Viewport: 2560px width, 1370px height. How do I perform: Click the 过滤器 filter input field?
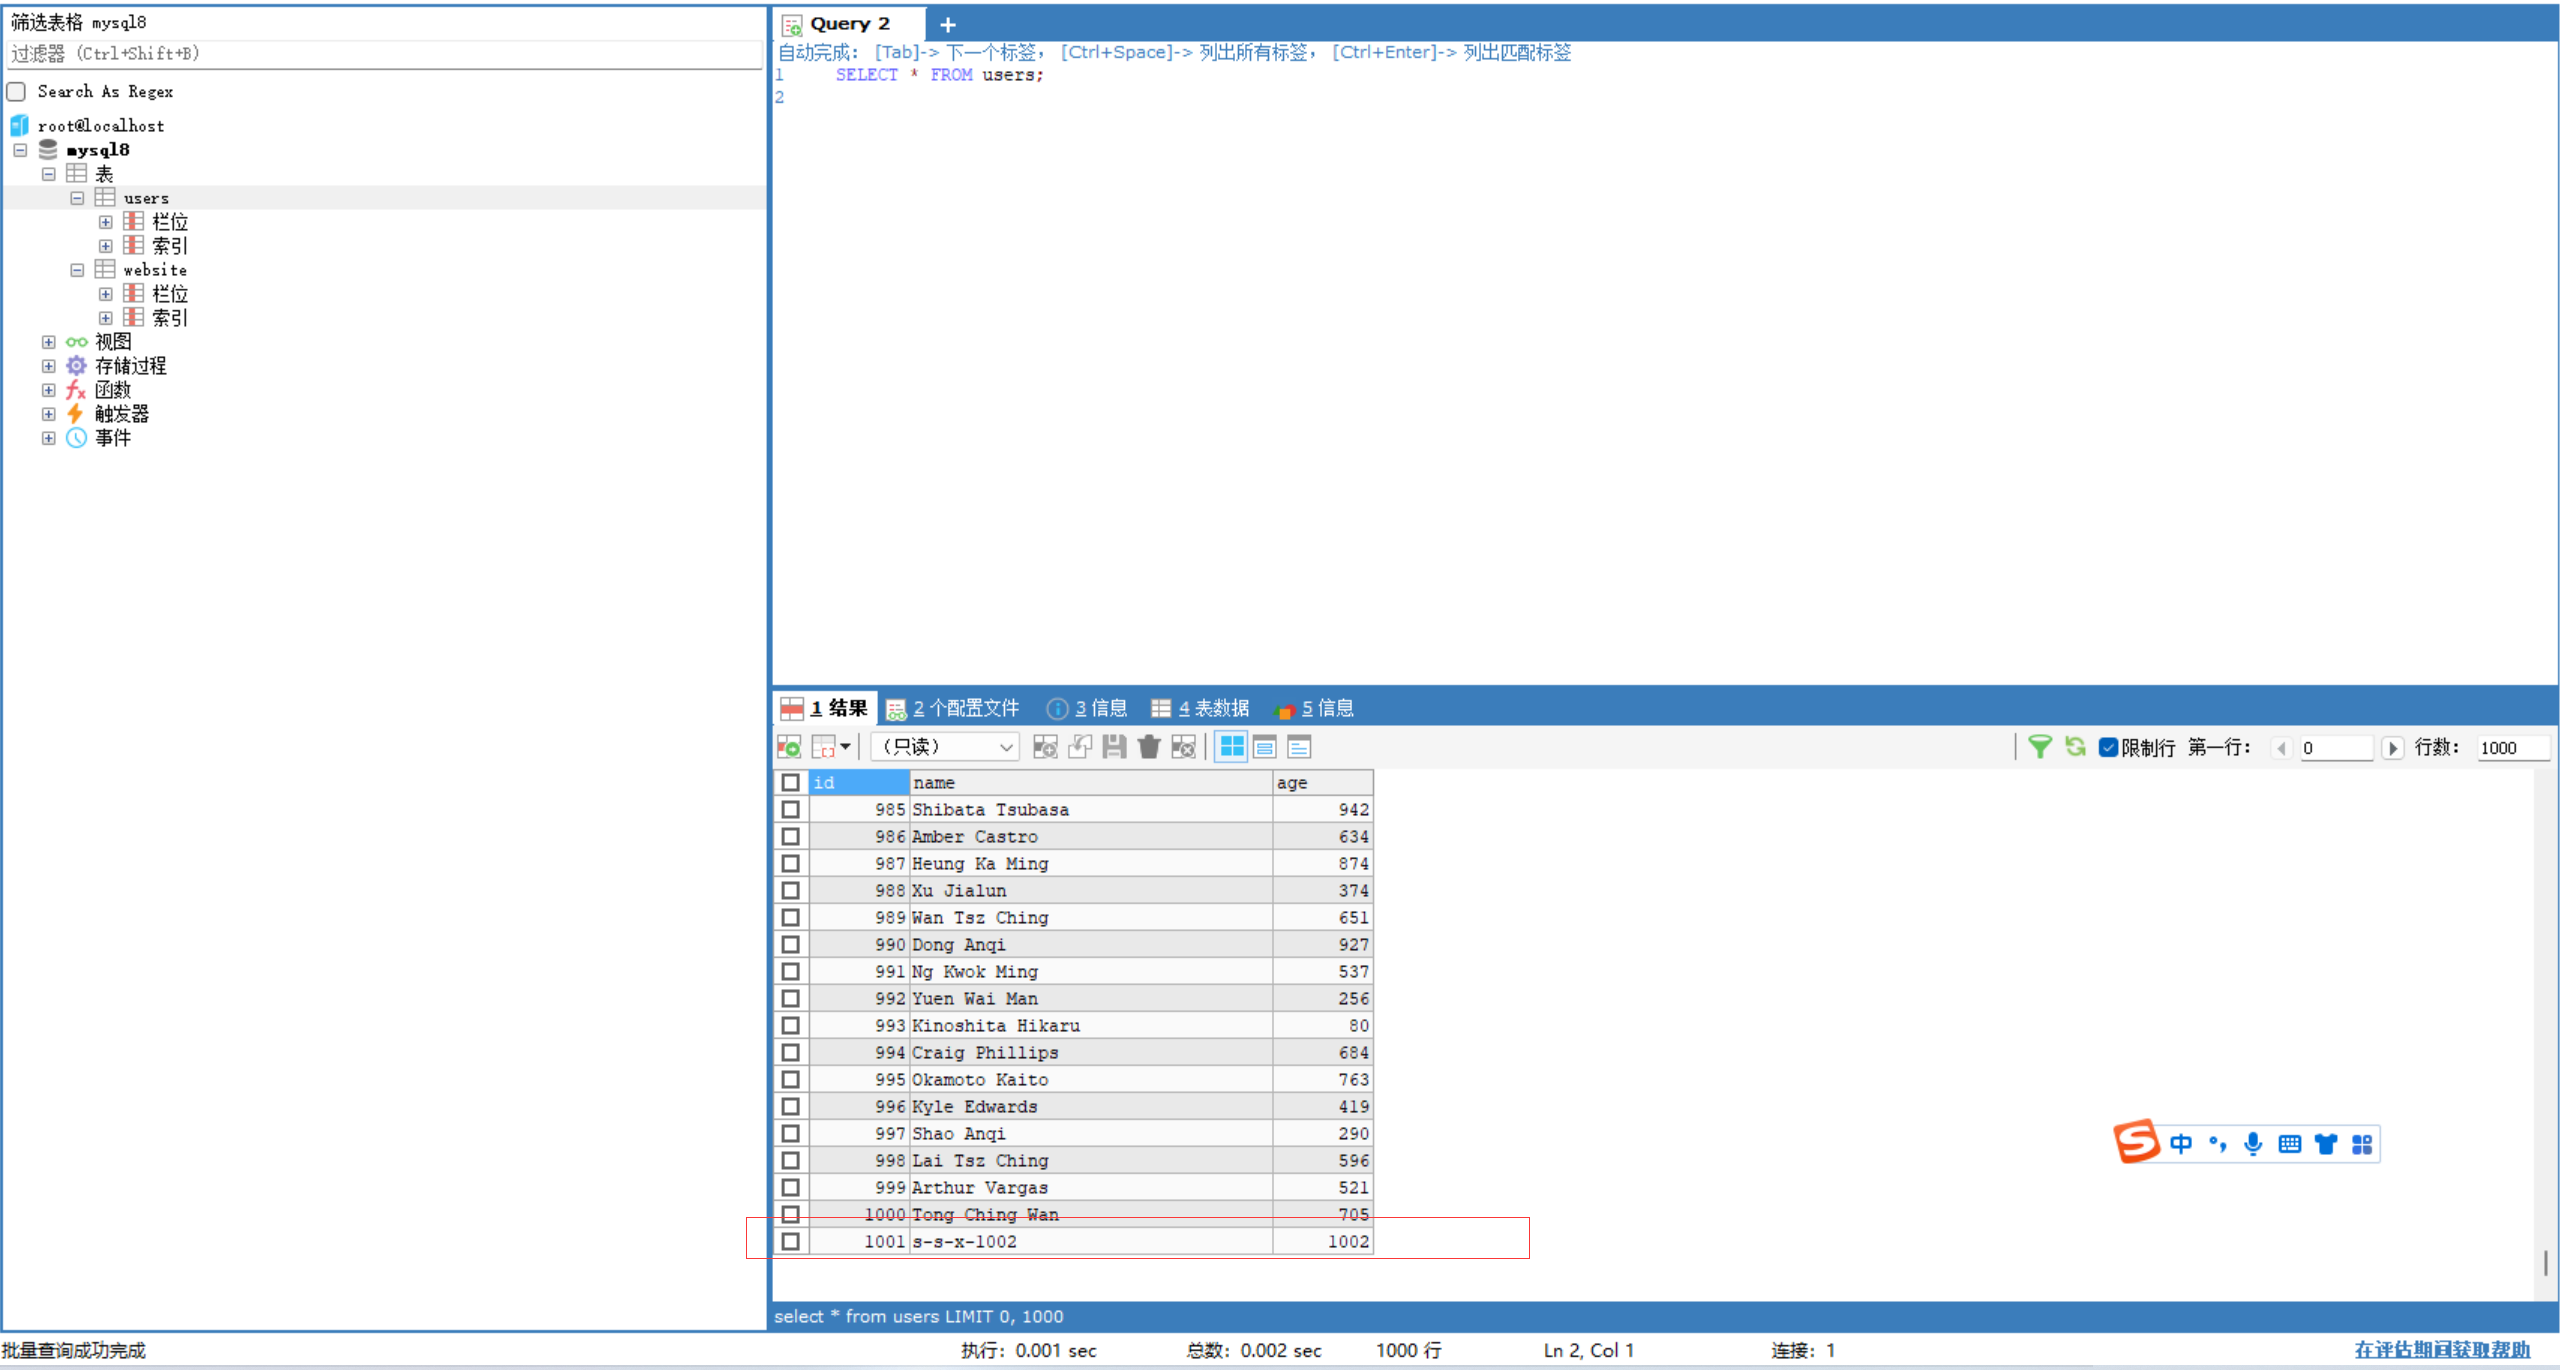[x=384, y=54]
